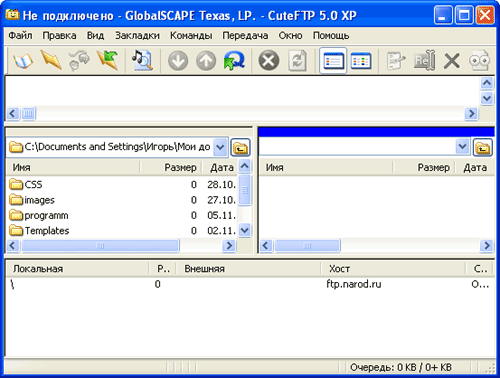
Task: Open the Файл menu
Action: 20,35
